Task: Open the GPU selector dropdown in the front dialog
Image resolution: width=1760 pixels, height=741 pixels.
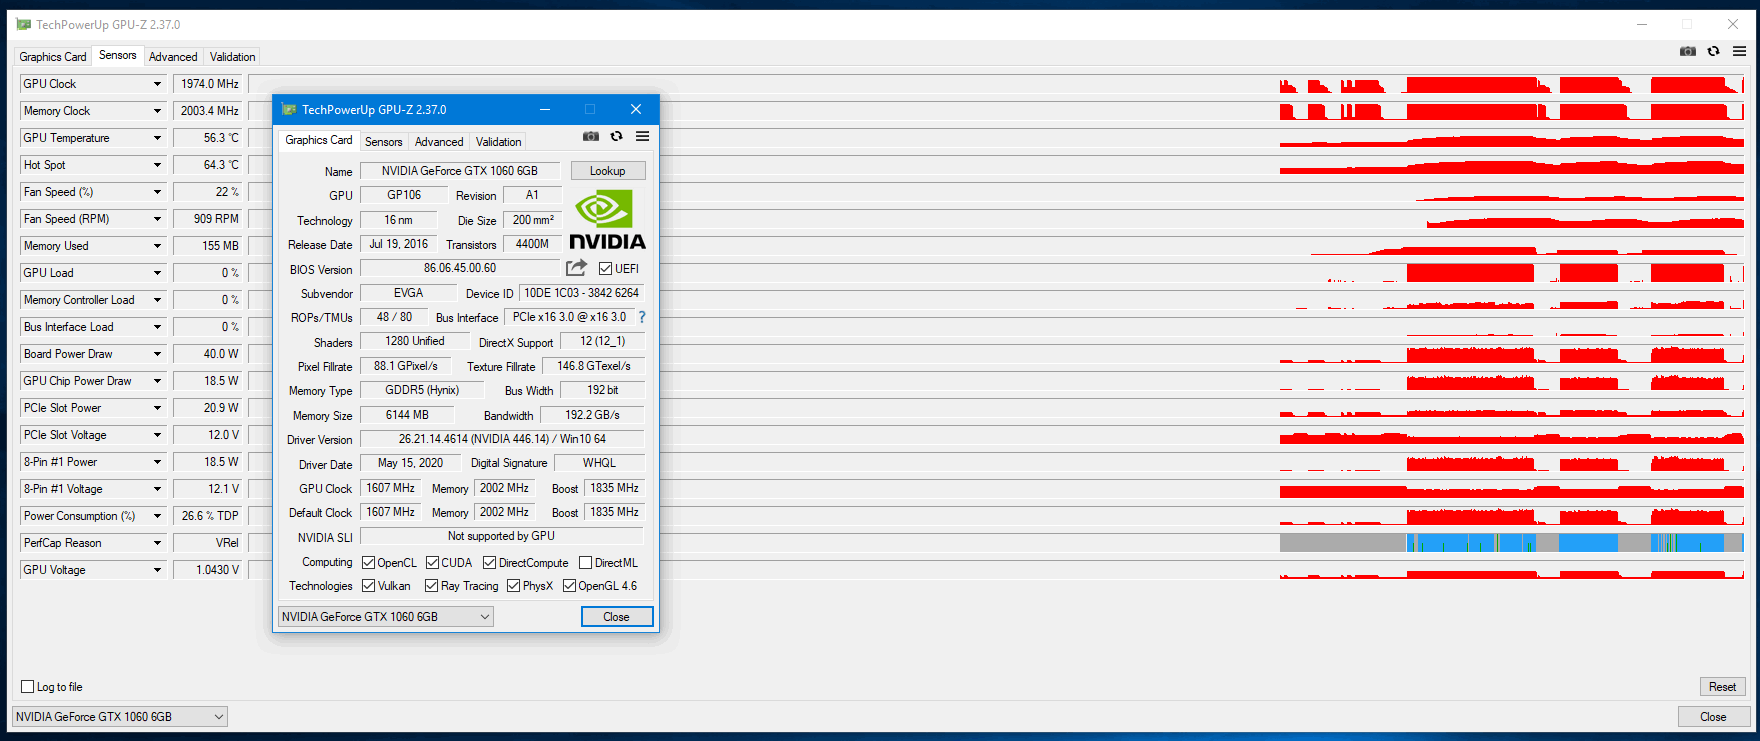Action: coord(386,617)
